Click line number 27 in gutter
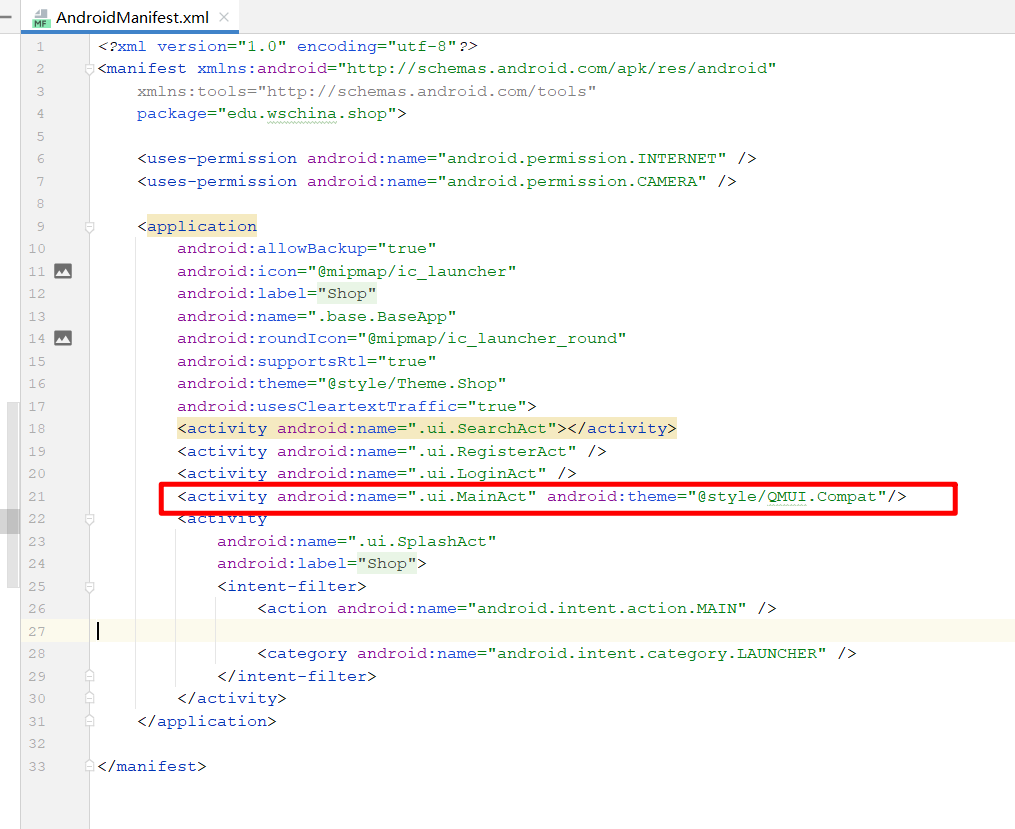Viewport: 1015px width, 829px height. tap(37, 632)
